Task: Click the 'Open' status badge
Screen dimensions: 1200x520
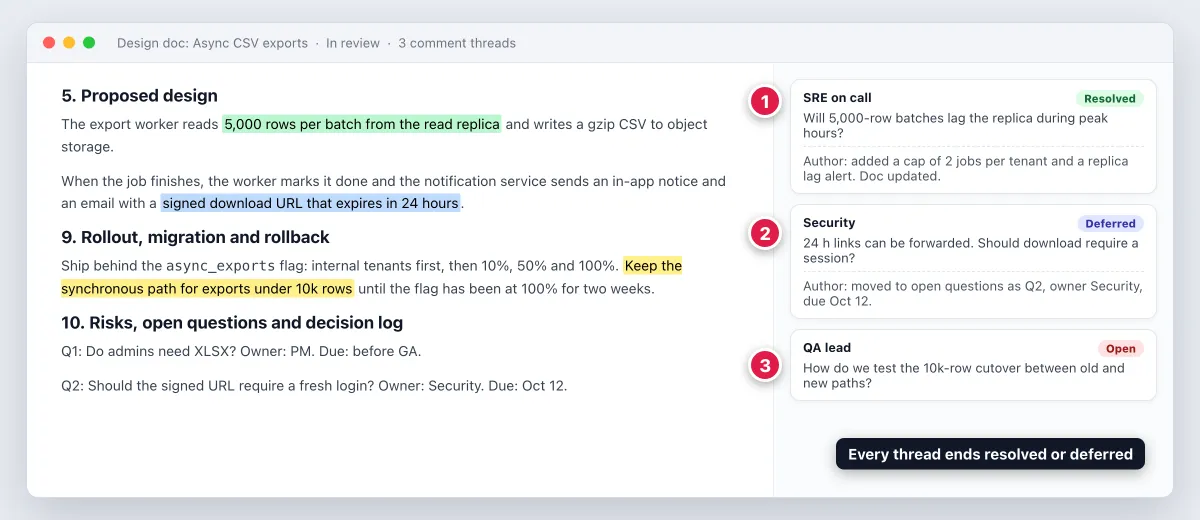Action: [1120, 348]
